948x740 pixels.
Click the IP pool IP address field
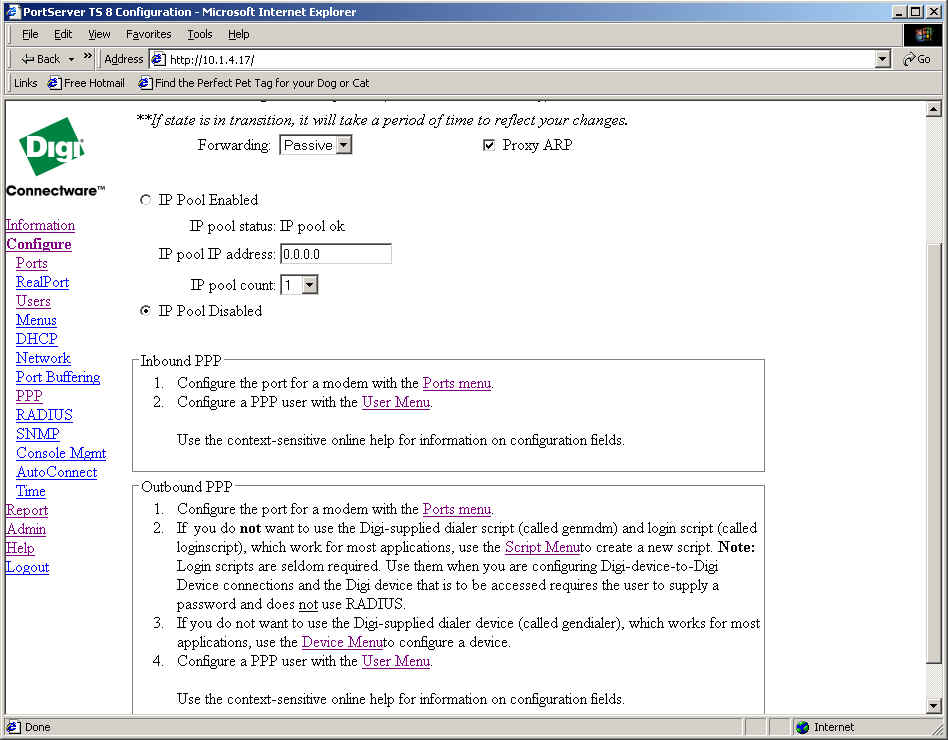[x=336, y=254]
